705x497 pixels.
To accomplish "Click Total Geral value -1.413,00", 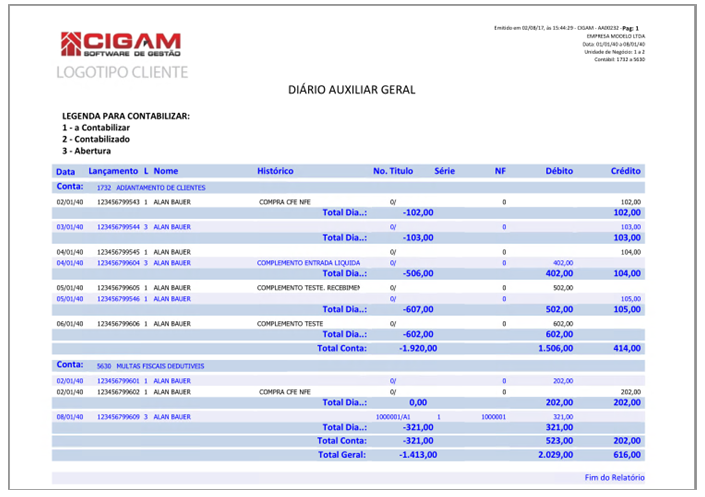I will 418,455.
